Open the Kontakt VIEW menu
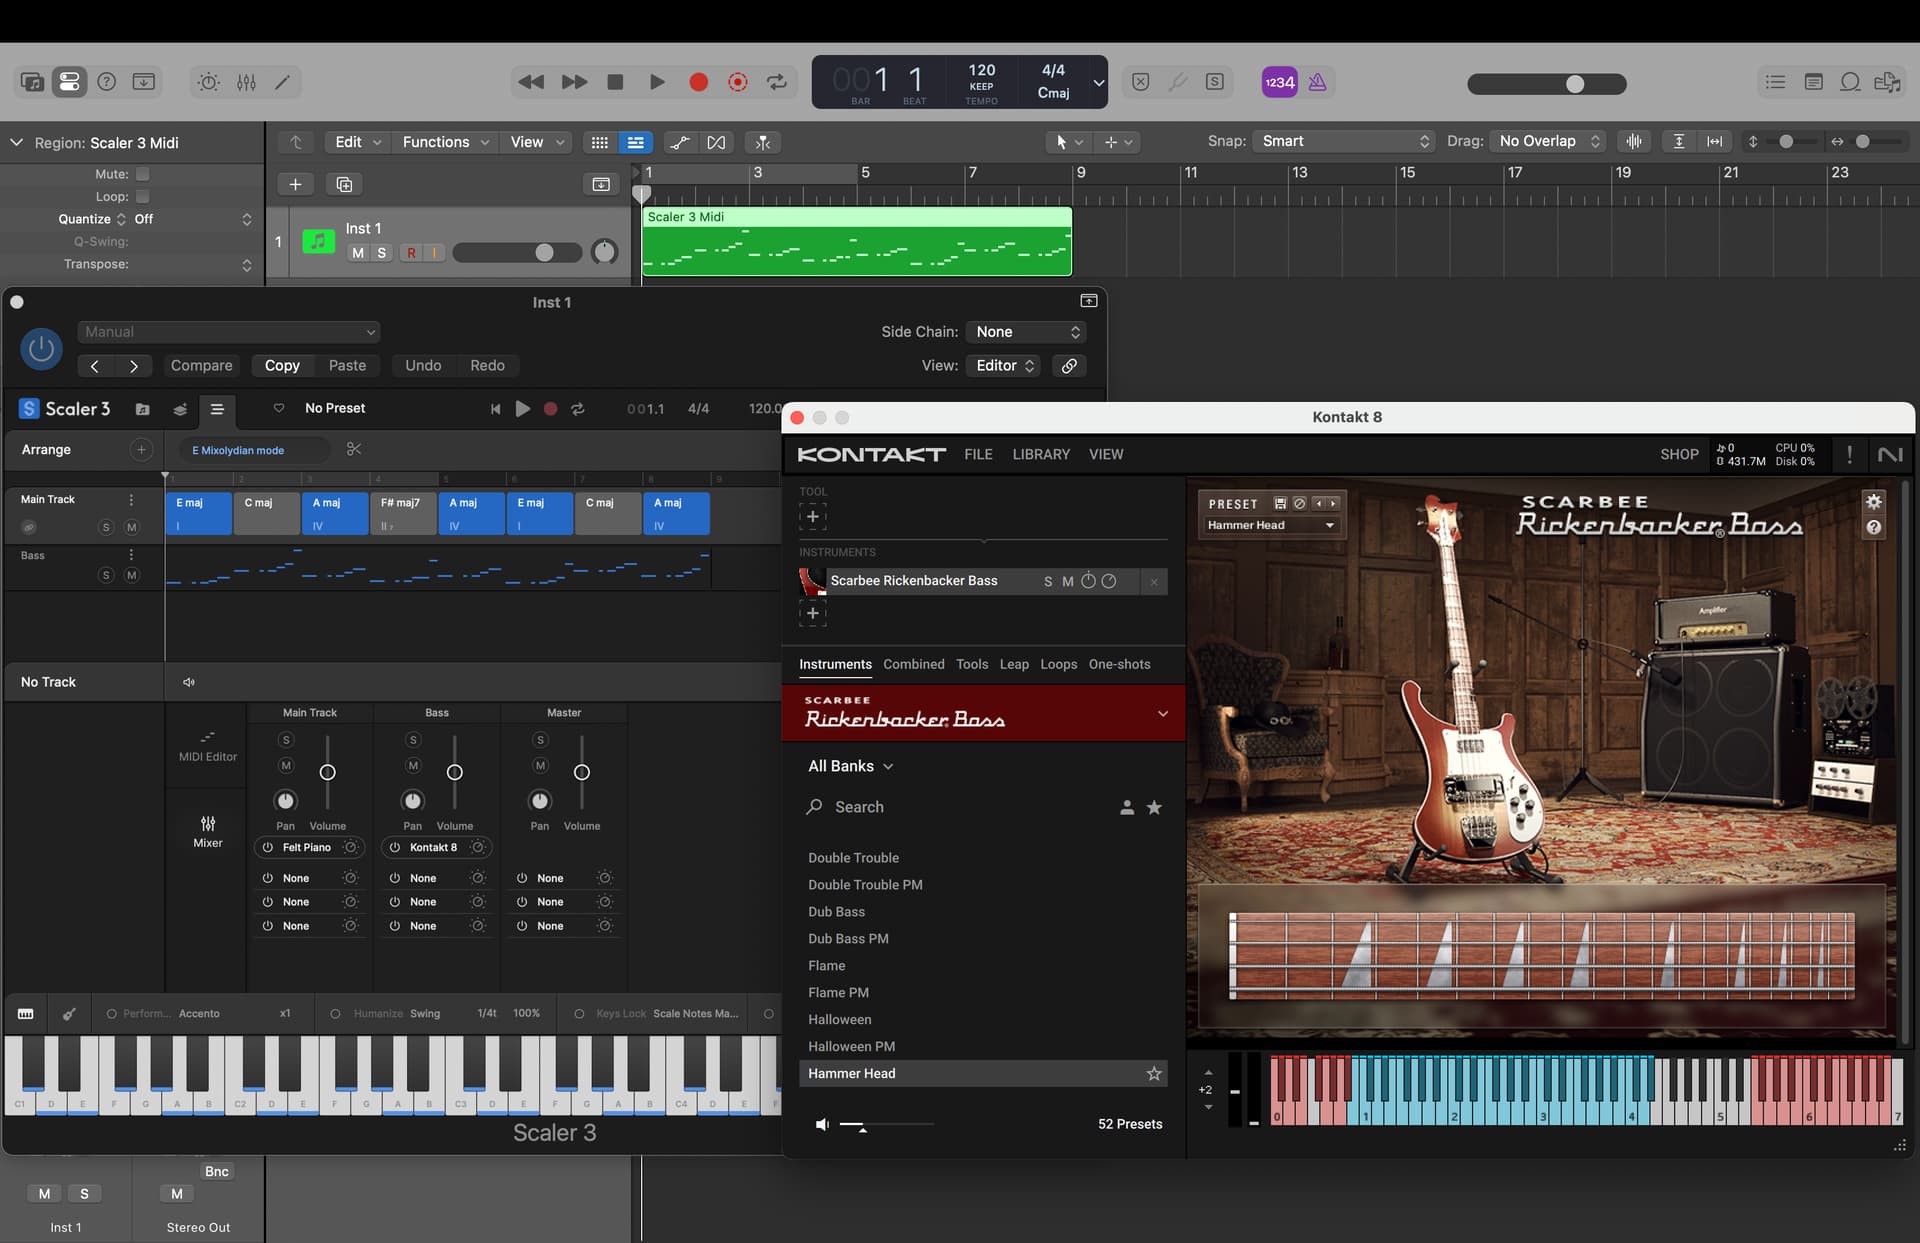Viewport: 1920px width, 1243px height. pyautogui.click(x=1106, y=454)
